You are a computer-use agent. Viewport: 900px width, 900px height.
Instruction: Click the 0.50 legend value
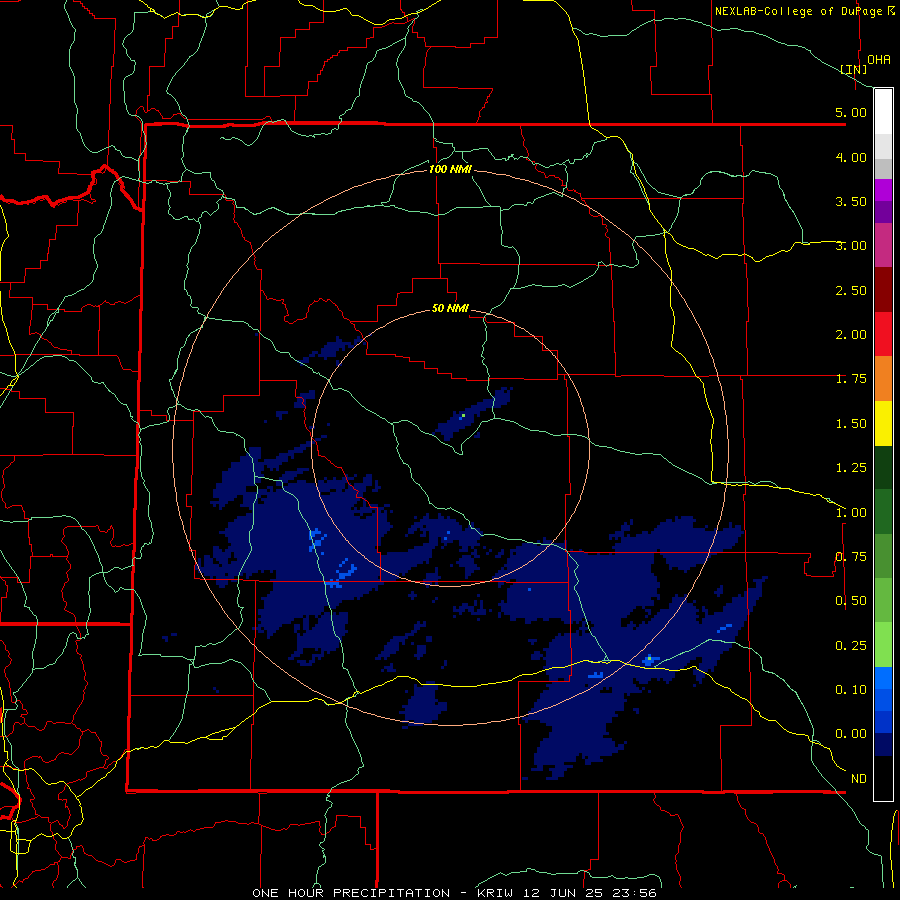[851, 601]
